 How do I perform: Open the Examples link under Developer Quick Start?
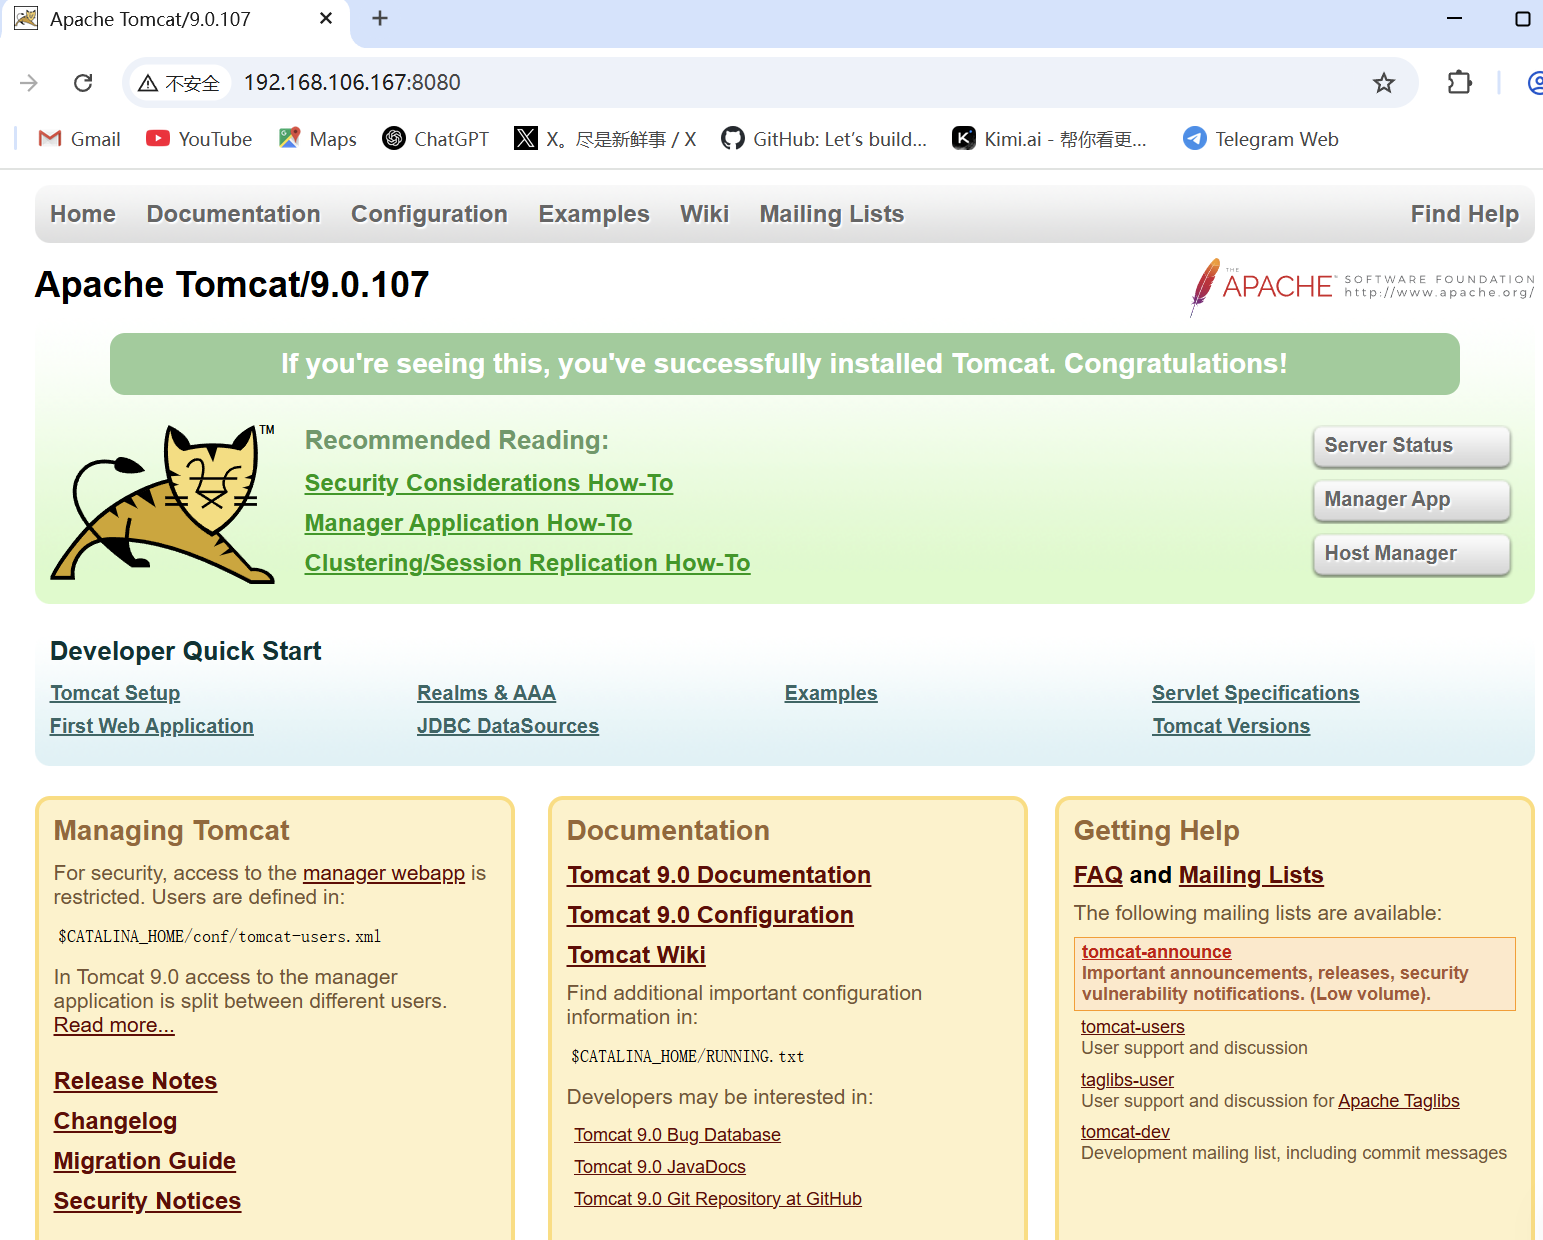point(831,693)
